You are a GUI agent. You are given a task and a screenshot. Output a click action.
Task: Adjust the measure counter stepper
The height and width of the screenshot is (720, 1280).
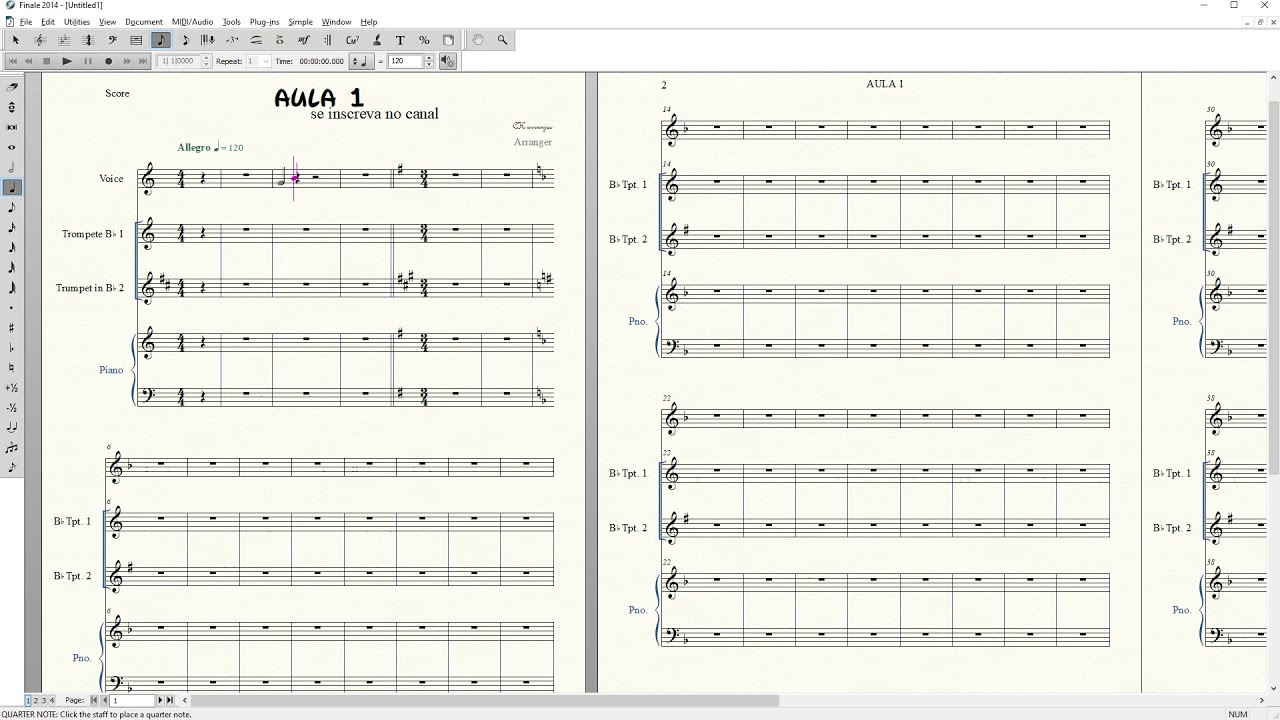[x=207, y=61]
